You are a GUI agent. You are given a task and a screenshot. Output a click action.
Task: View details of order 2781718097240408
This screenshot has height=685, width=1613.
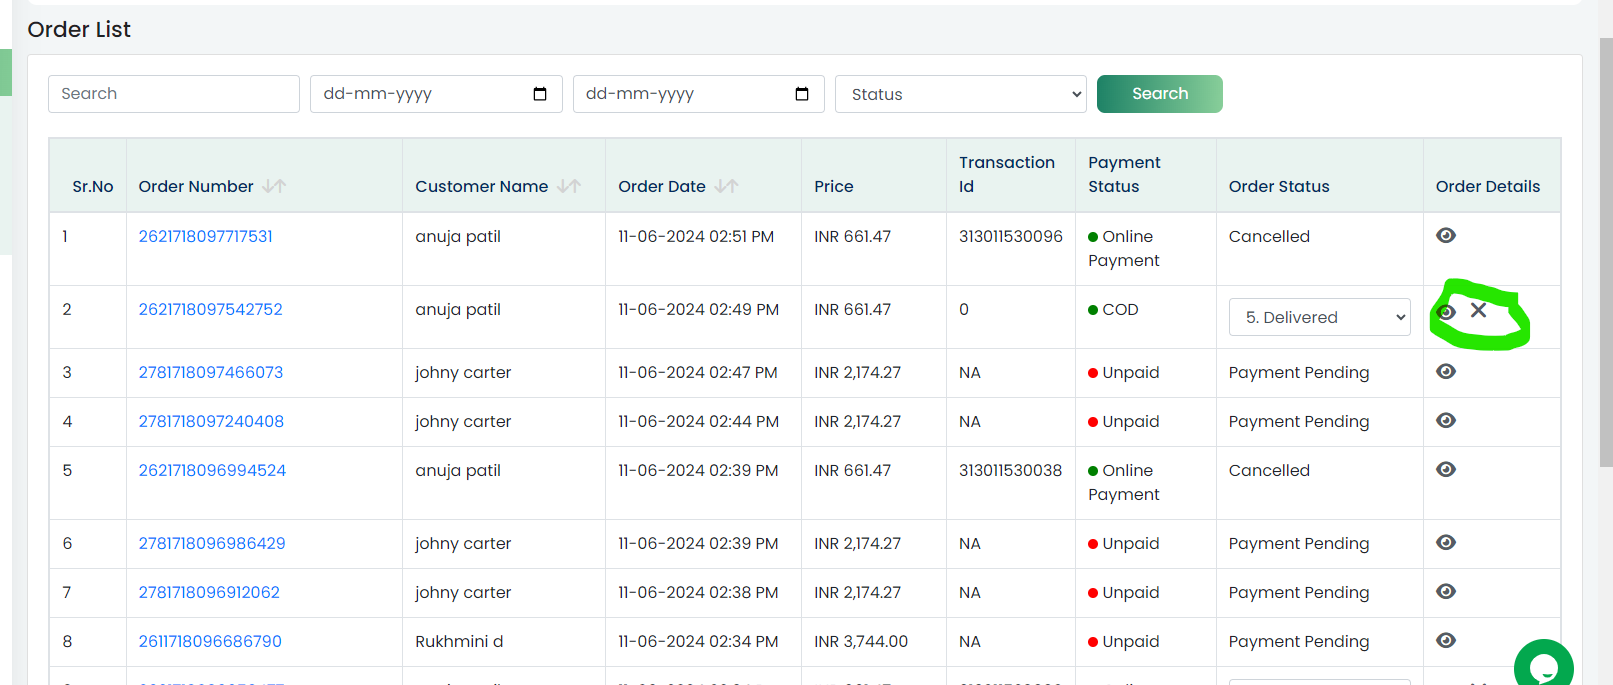1446,420
